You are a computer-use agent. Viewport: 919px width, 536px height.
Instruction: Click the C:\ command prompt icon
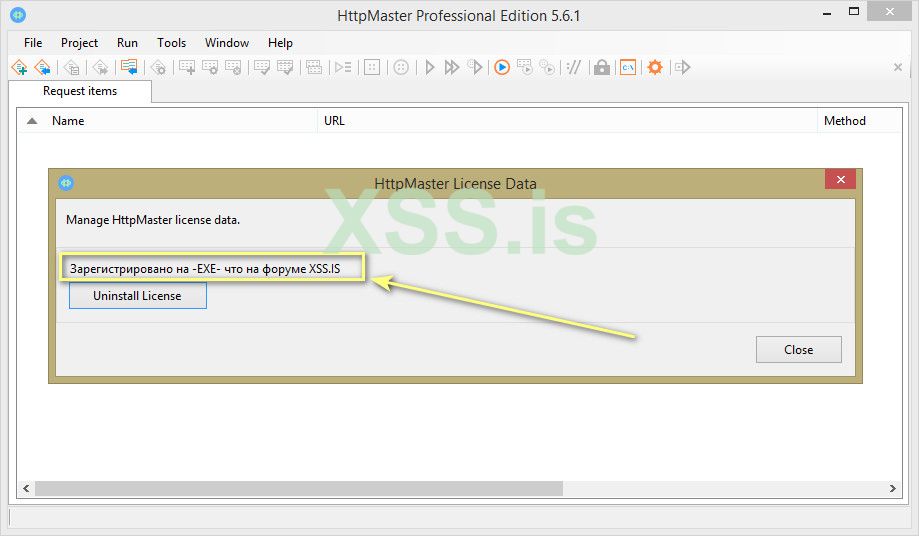pyautogui.click(x=628, y=67)
